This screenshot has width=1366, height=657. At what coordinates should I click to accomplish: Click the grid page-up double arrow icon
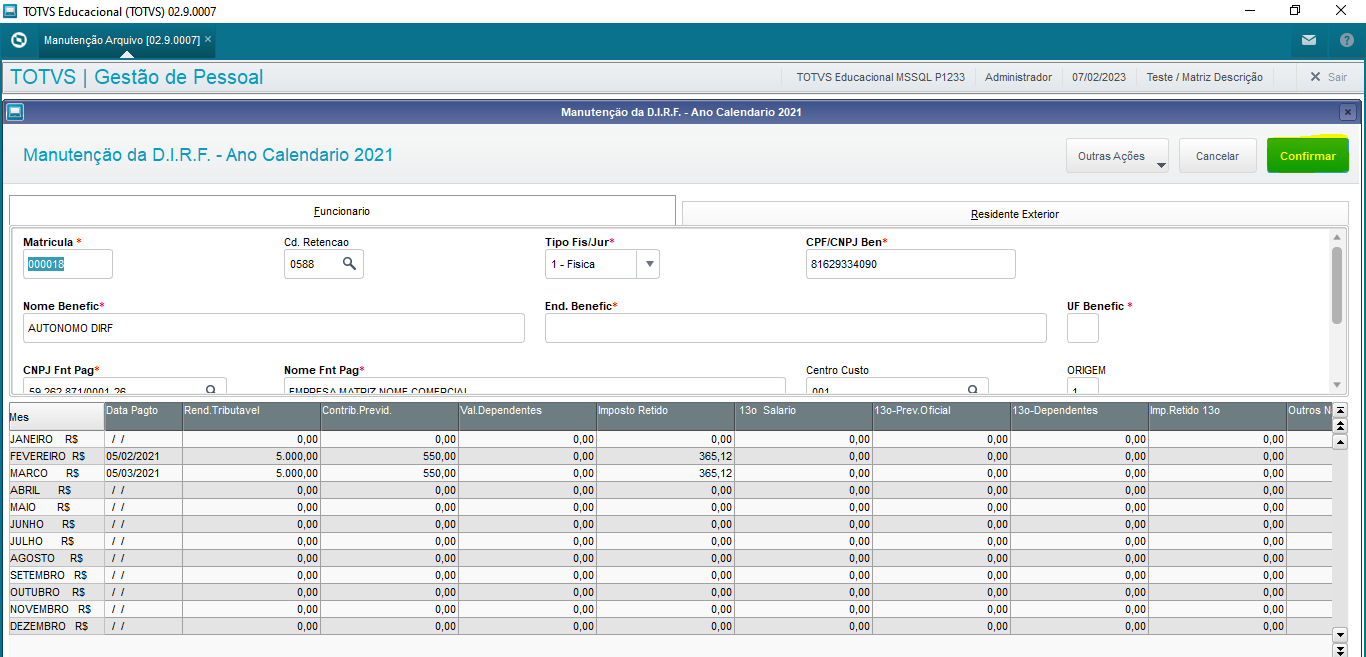[1341, 426]
